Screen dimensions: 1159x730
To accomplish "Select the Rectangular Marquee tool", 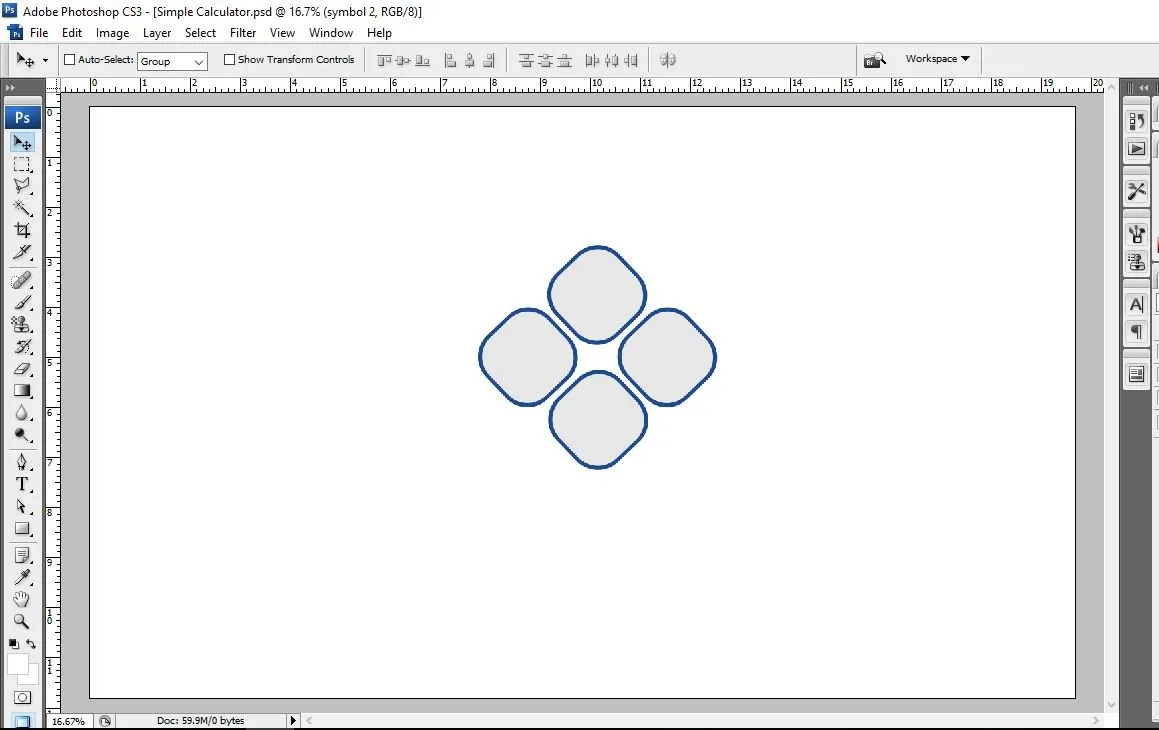I will [x=22, y=164].
